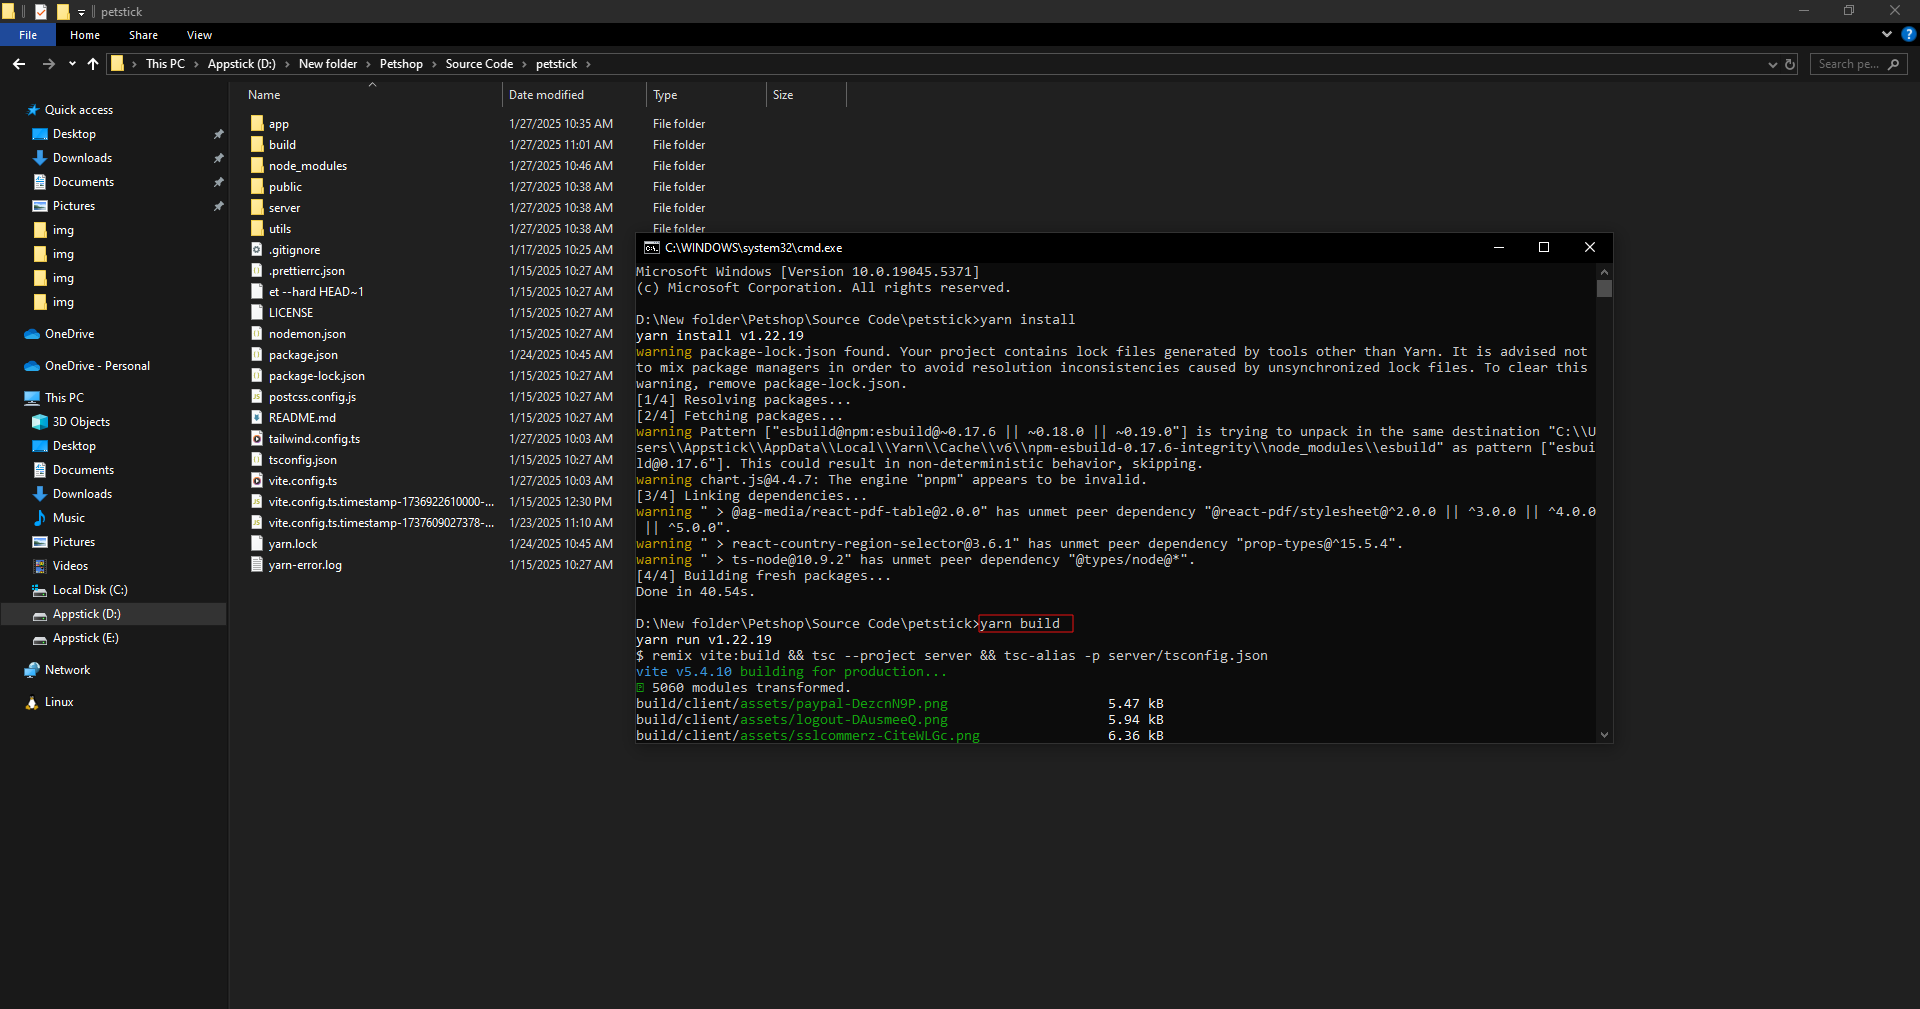The image size is (1920, 1009).
Task: Select the Linux item in navigation pane
Action: click(x=59, y=702)
